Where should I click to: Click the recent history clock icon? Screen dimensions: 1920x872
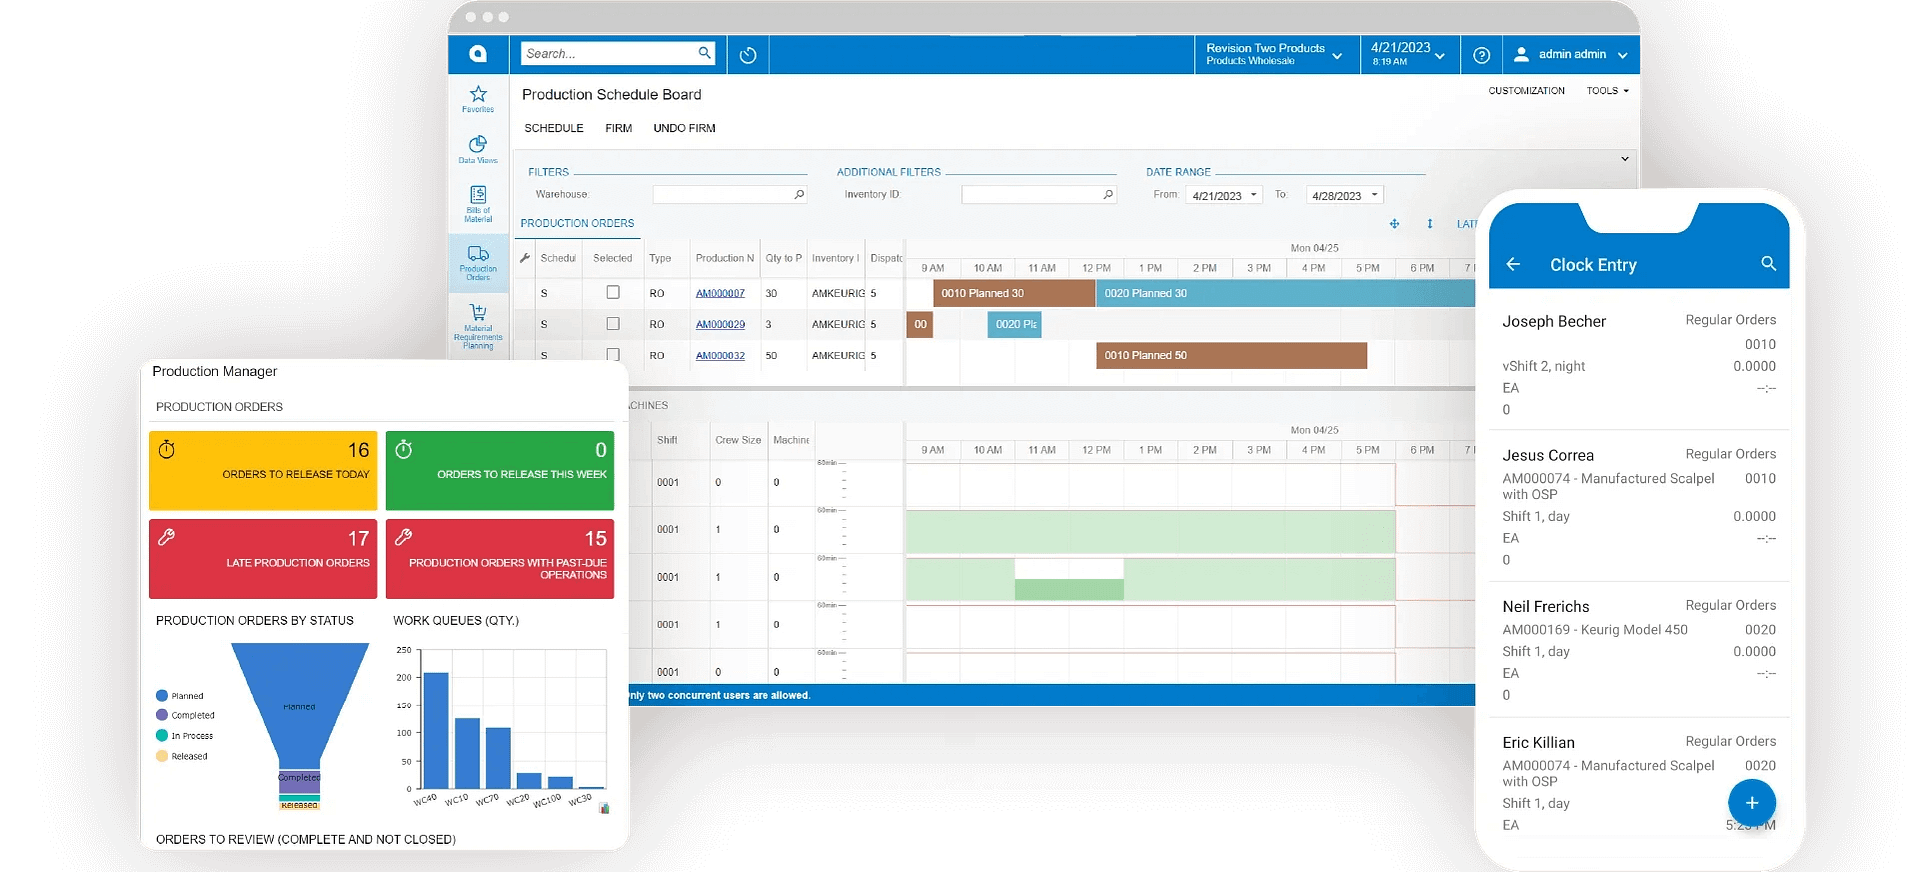point(748,55)
